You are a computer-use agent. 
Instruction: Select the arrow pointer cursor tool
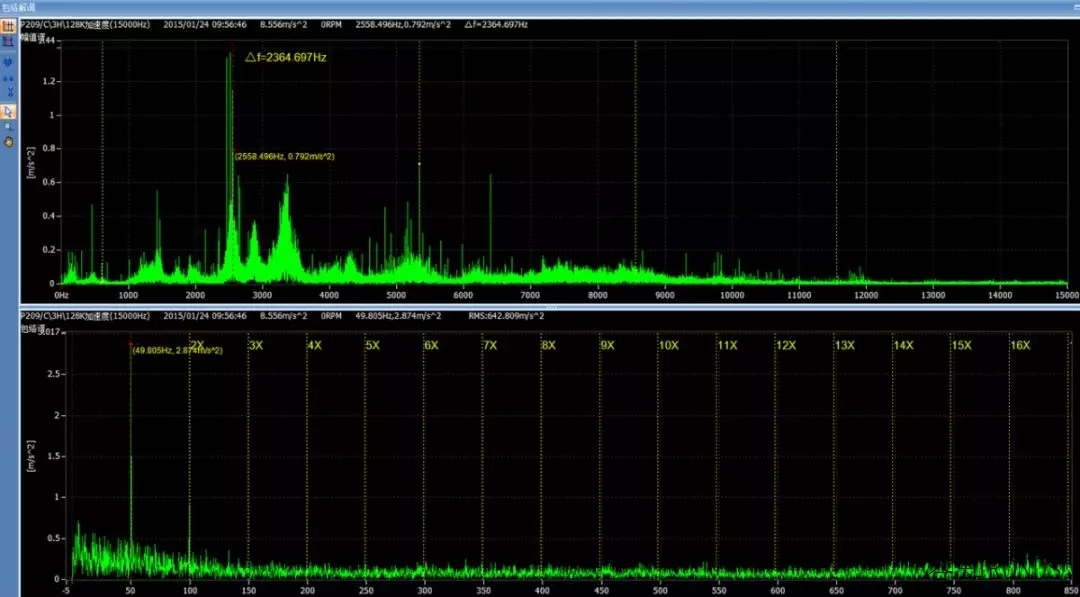click(8, 111)
